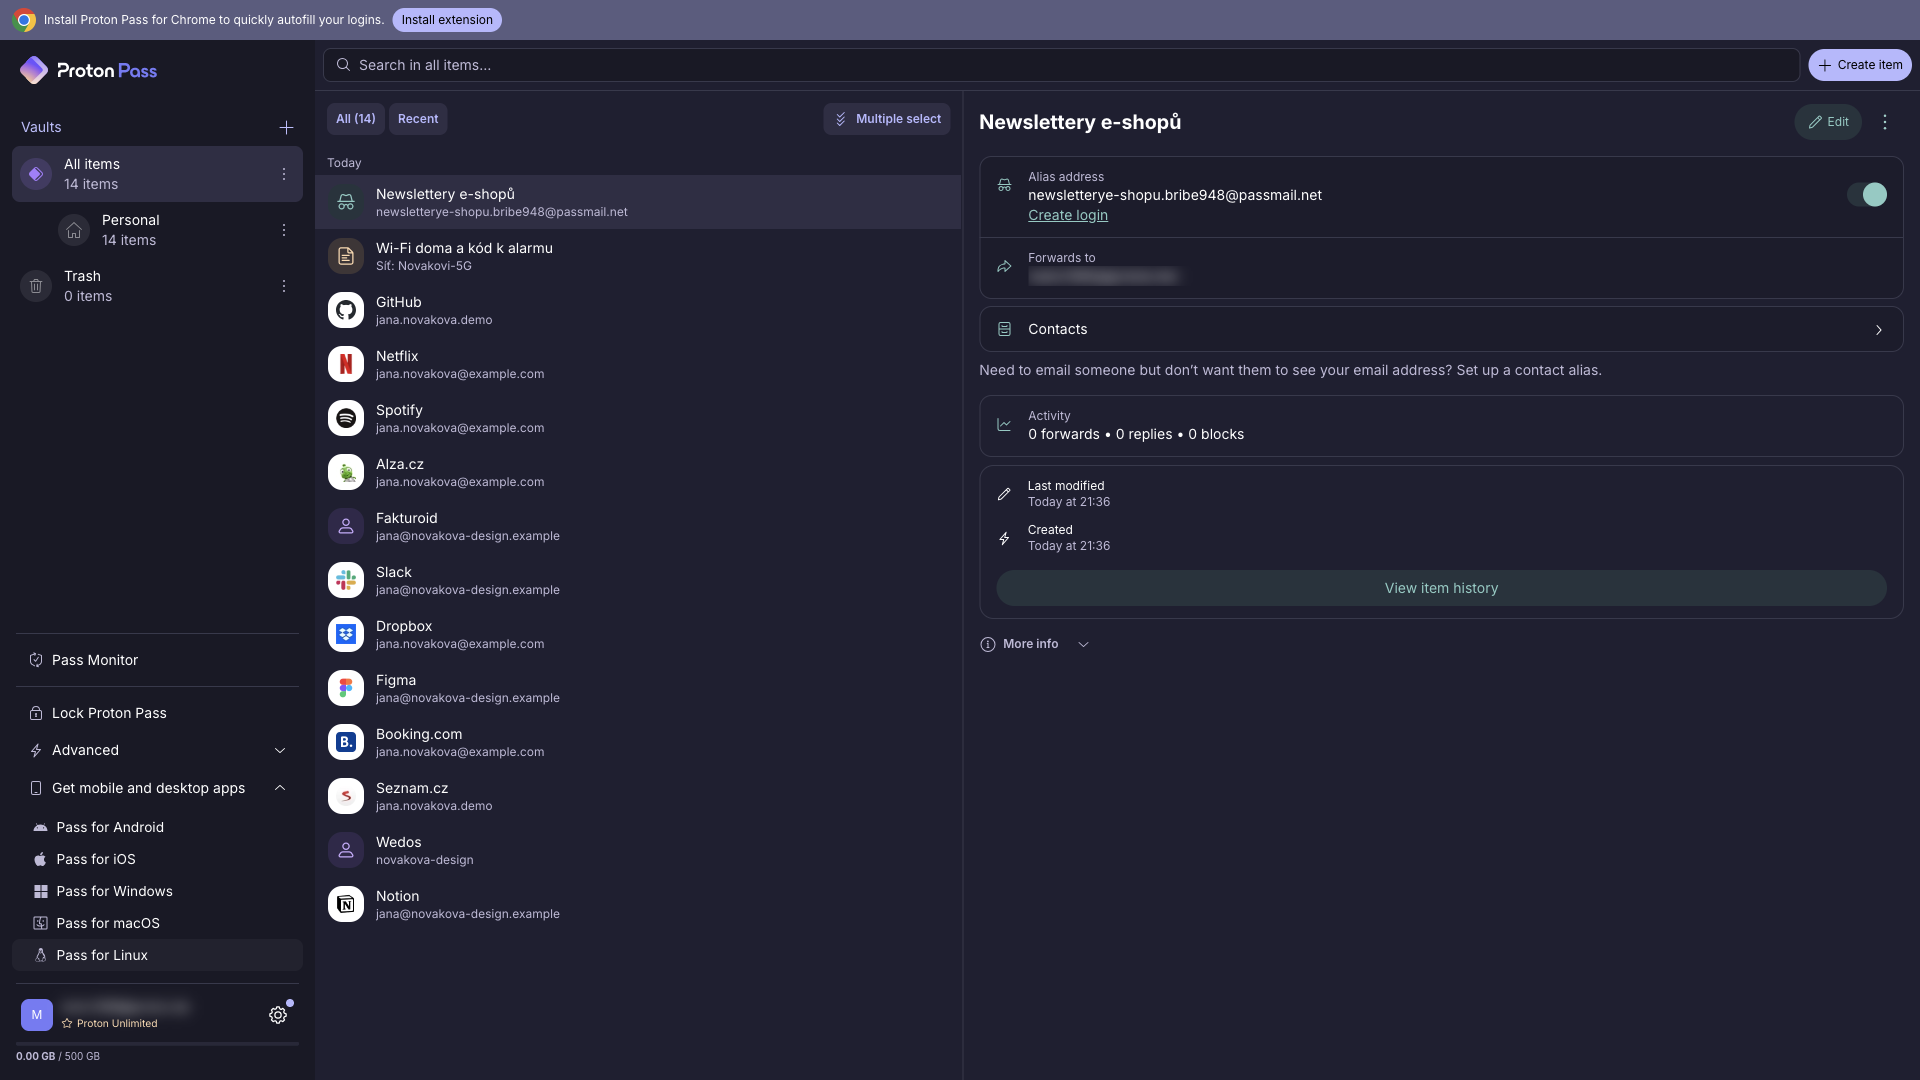Open the Fakturoid item
The height and width of the screenshot is (1080, 1920).
pyautogui.click(x=638, y=526)
